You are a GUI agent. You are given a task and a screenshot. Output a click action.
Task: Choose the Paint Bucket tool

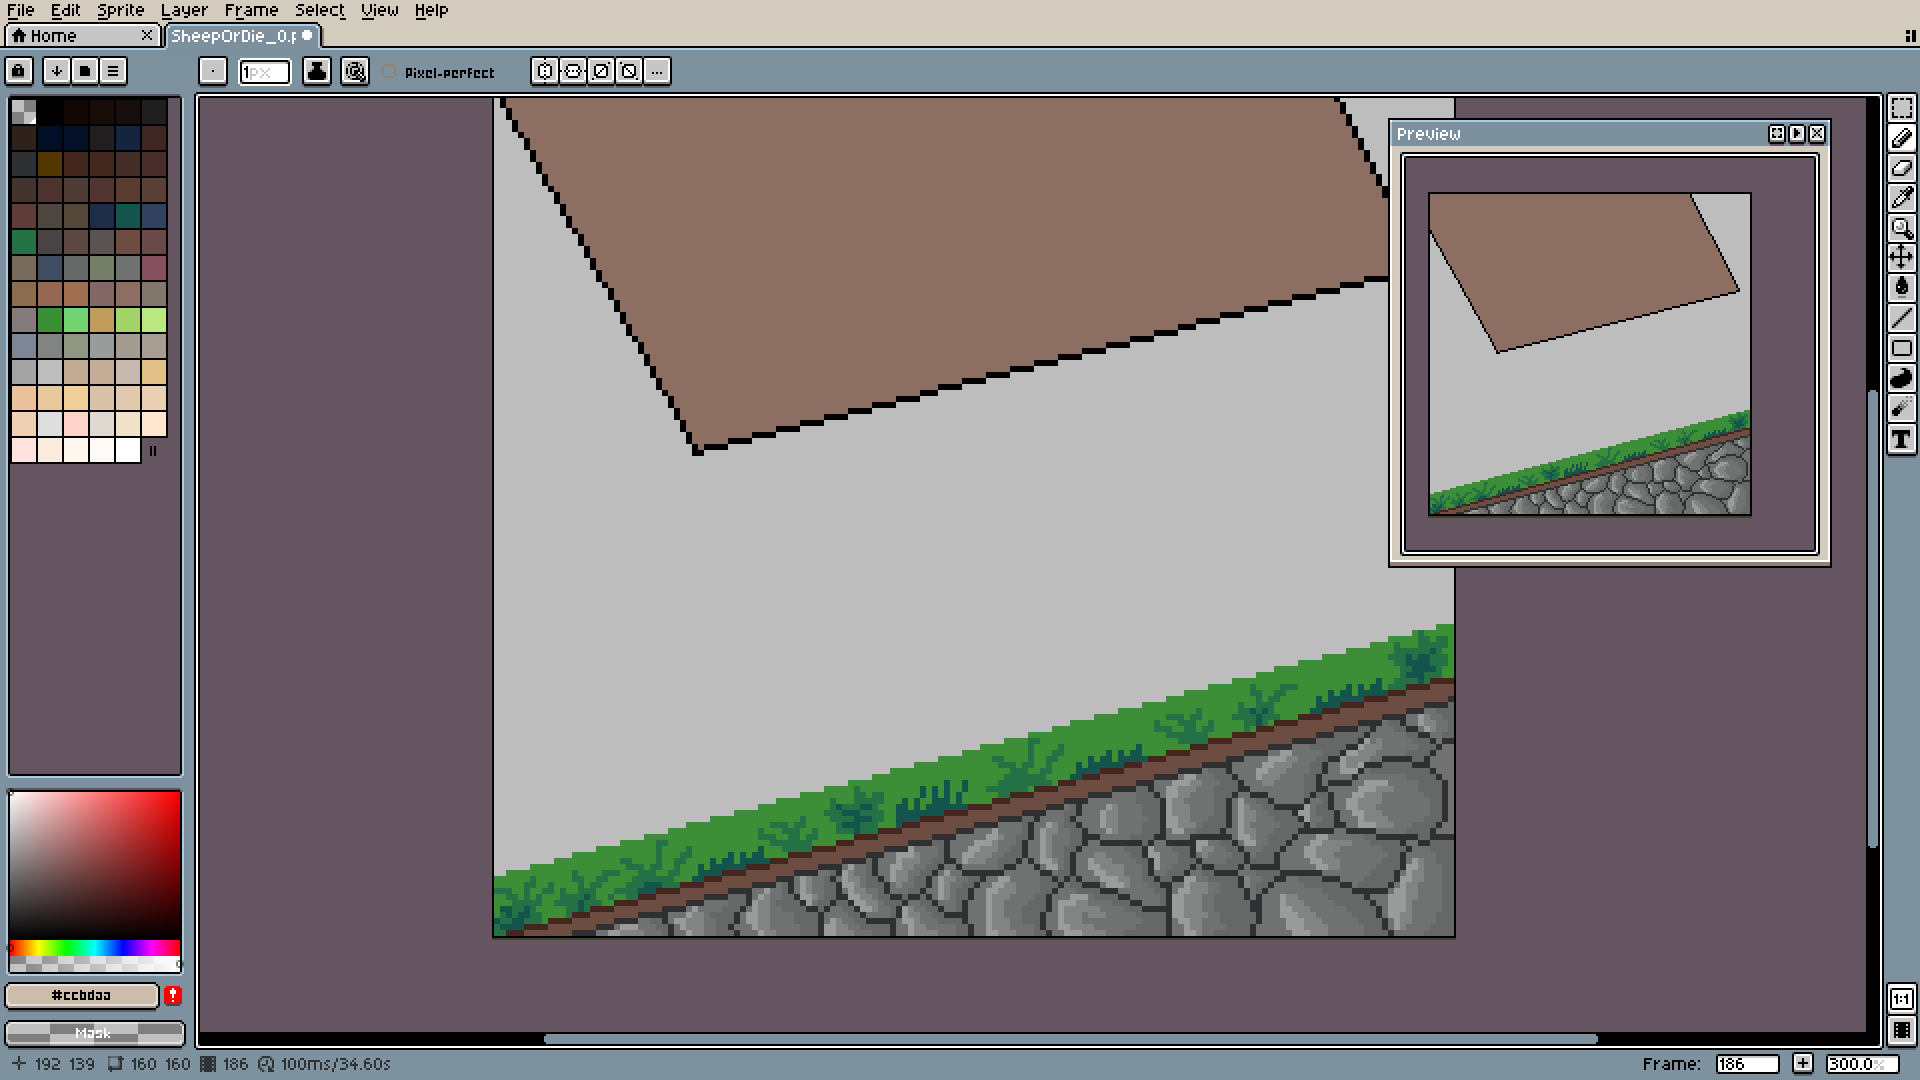(1901, 288)
